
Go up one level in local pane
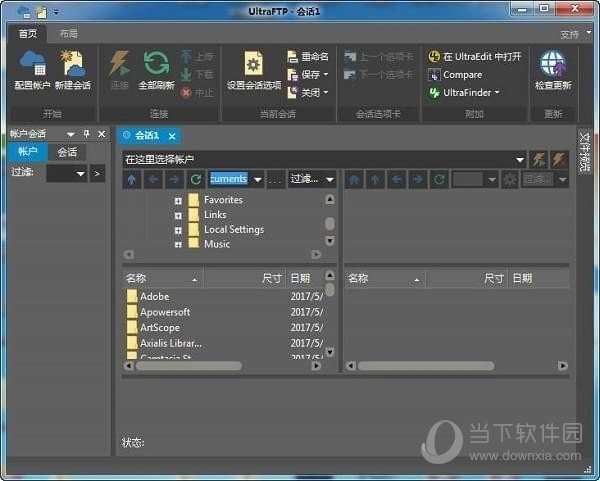(x=132, y=179)
